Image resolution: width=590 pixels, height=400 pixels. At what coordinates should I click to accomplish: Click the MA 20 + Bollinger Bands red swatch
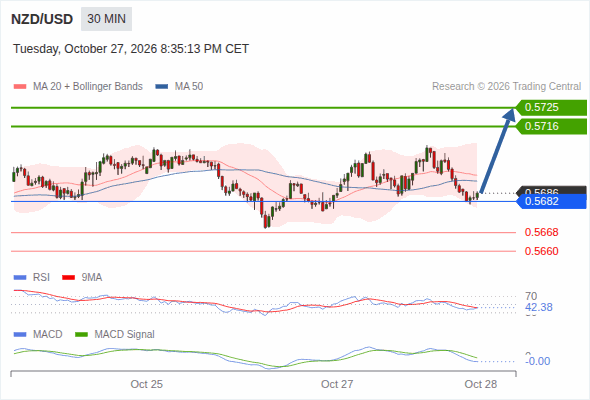click(x=20, y=87)
